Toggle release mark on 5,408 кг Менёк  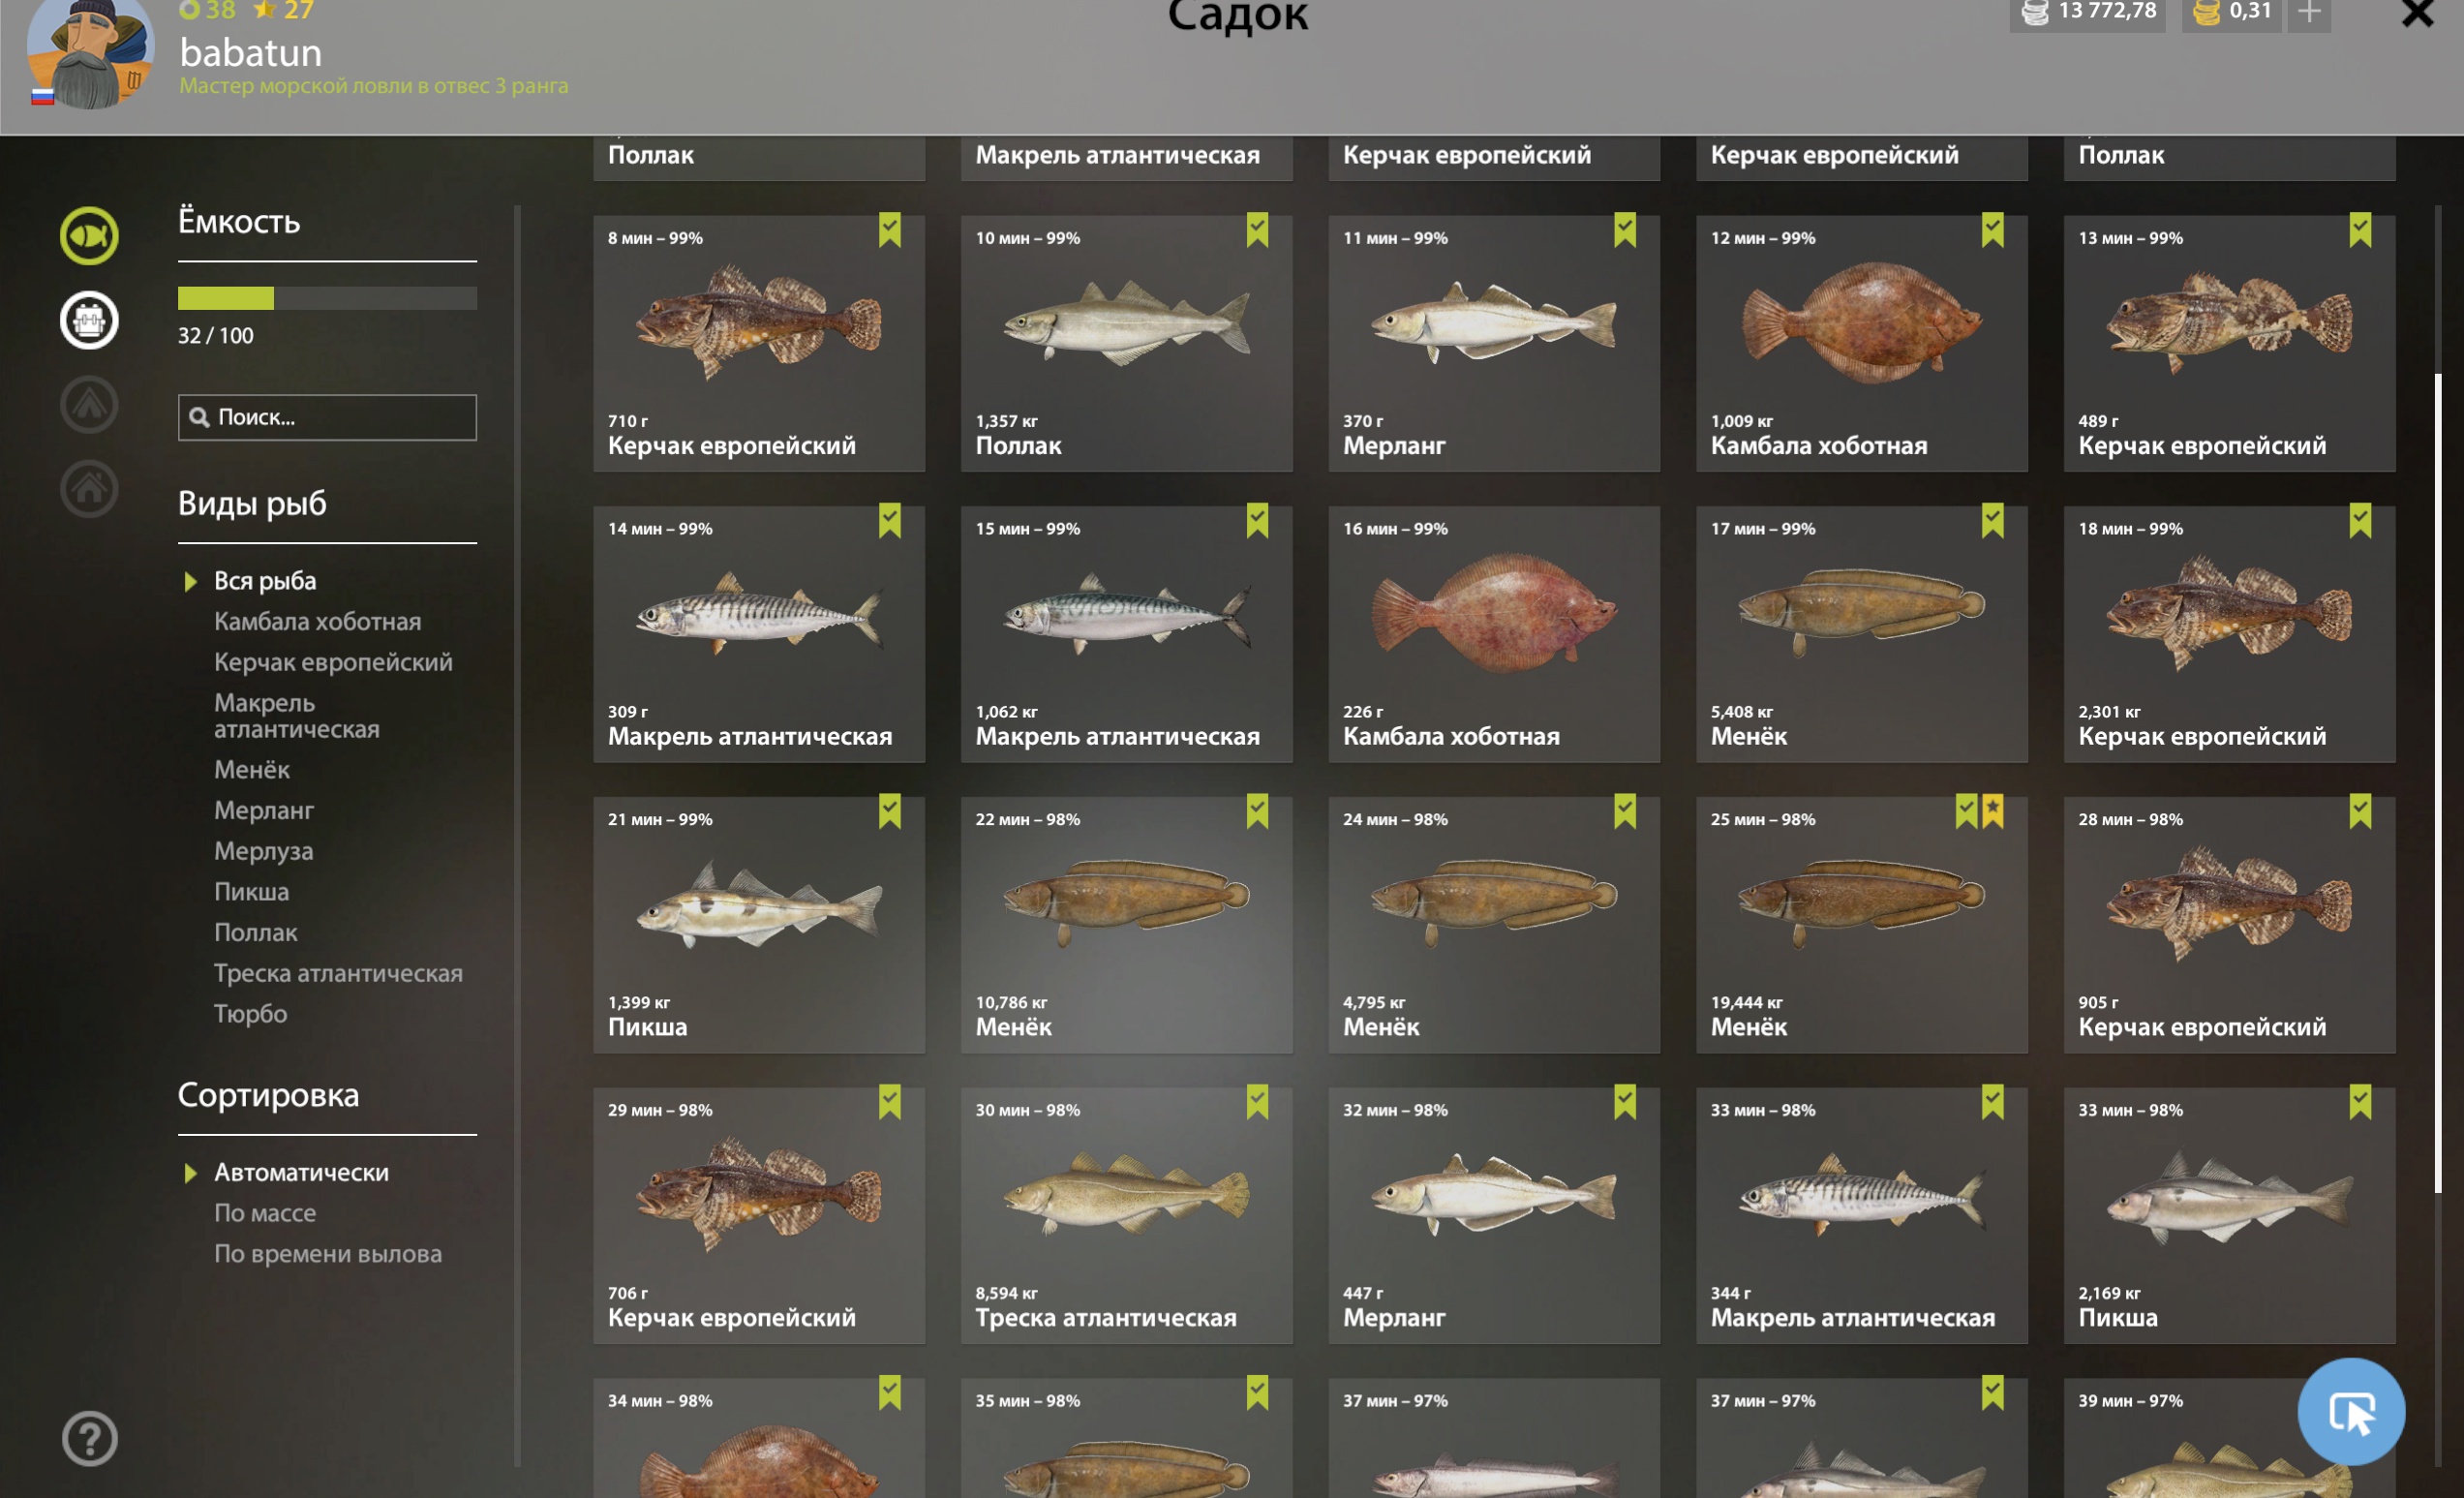coord(1993,521)
